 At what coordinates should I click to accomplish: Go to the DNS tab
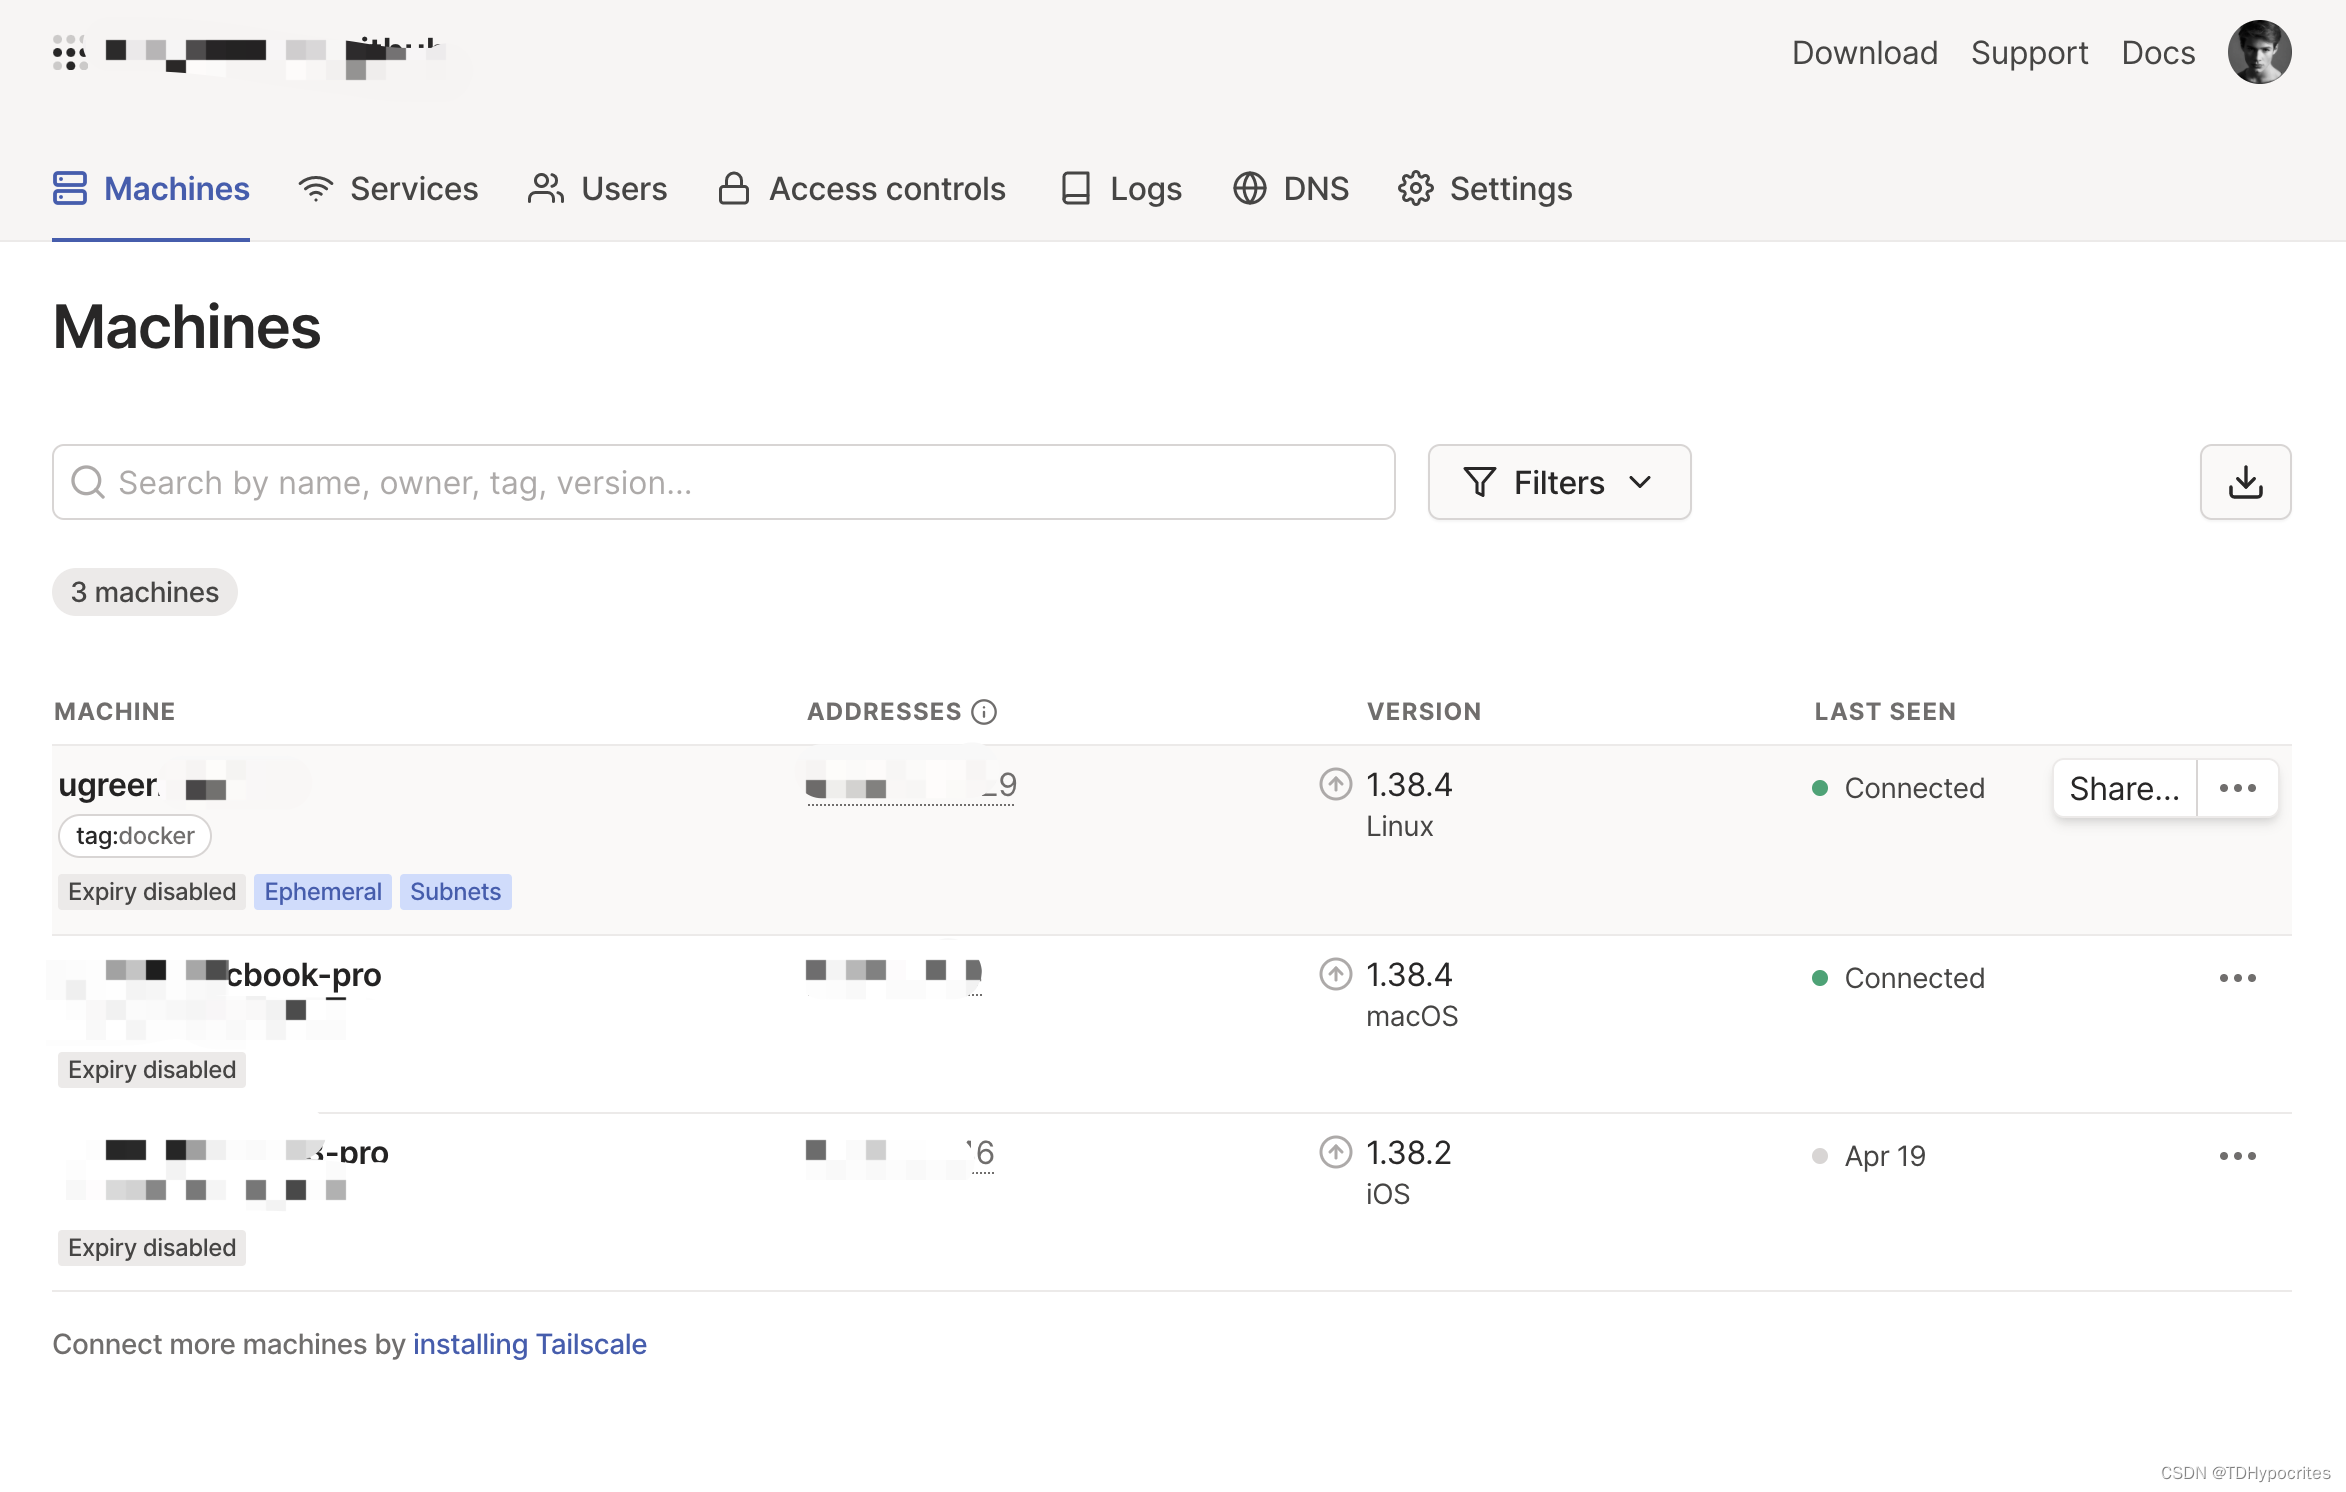[1290, 188]
